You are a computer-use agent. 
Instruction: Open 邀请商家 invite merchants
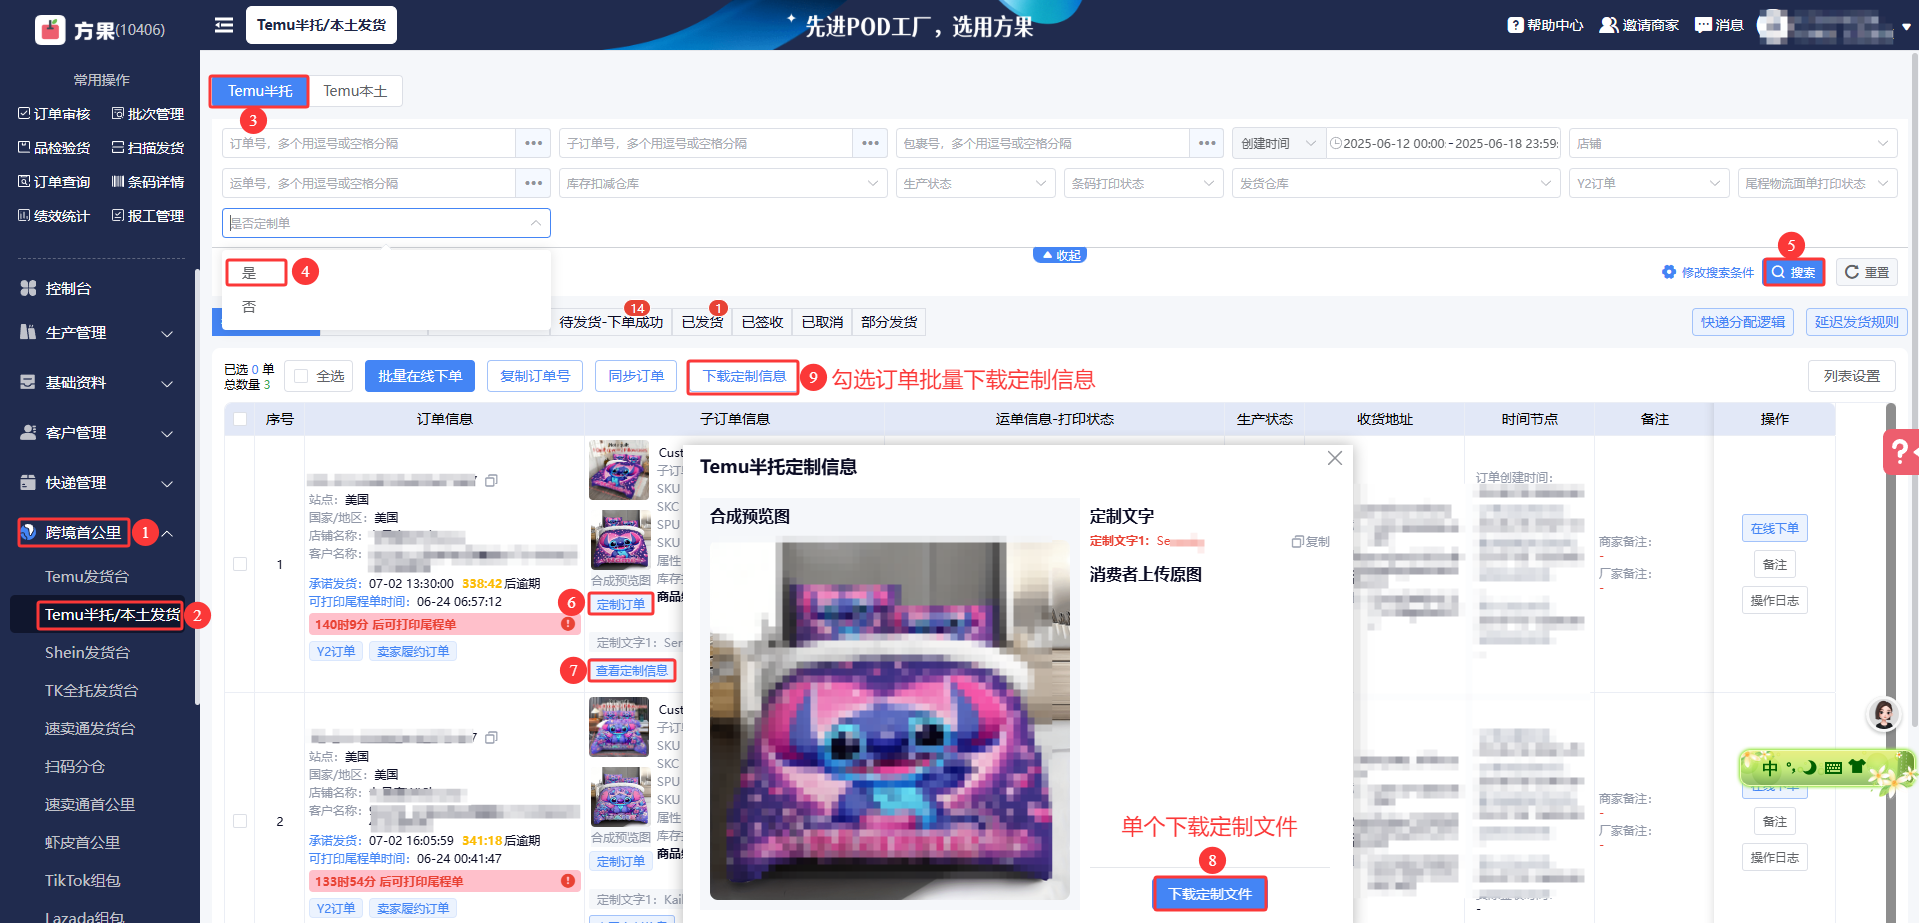coord(1639,25)
